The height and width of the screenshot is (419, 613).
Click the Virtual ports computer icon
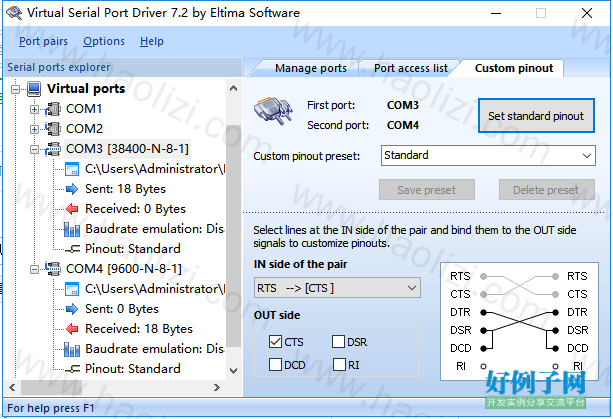(34, 89)
